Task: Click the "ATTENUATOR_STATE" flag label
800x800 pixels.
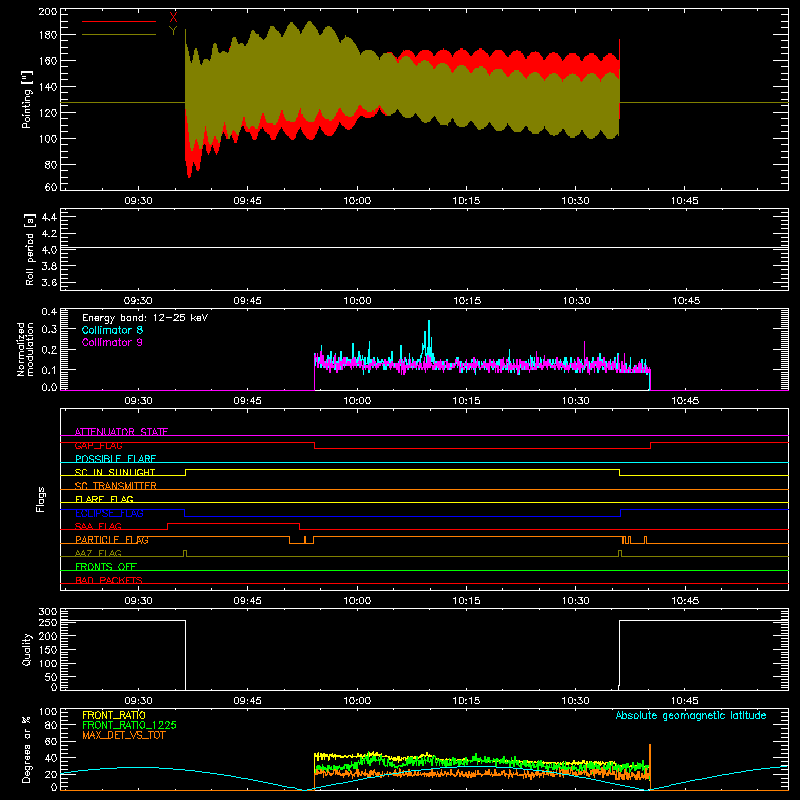Action: pyautogui.click(x=121, y=432)
